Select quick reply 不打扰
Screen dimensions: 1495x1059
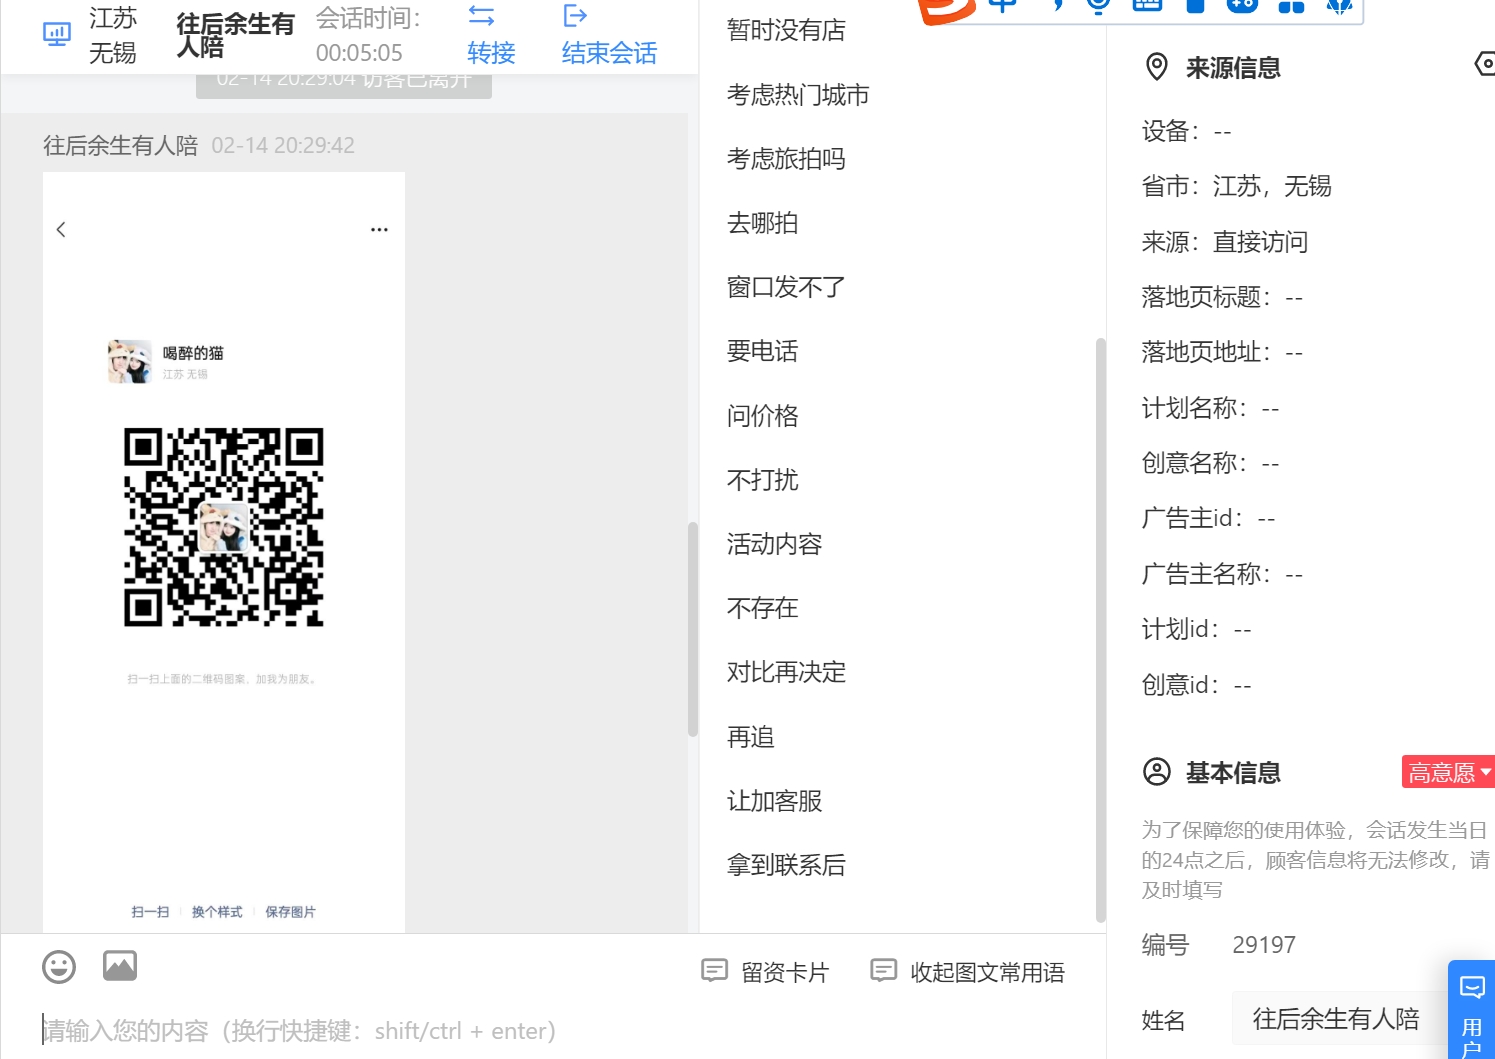(762, 480)
